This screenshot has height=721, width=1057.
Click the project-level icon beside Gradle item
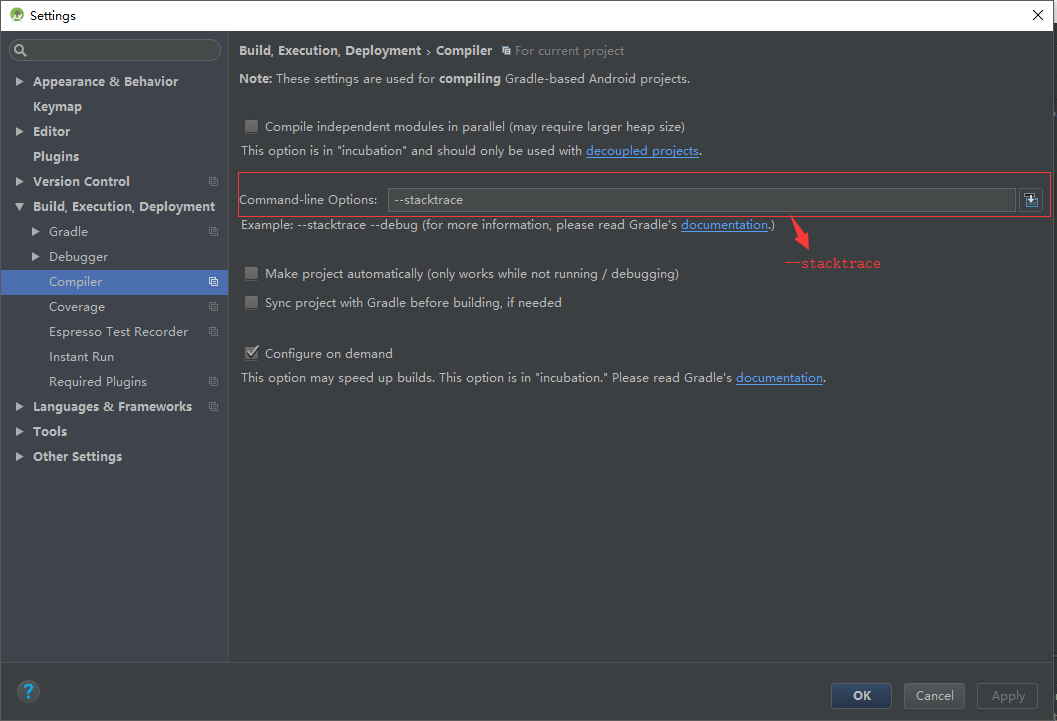(213, 232)
